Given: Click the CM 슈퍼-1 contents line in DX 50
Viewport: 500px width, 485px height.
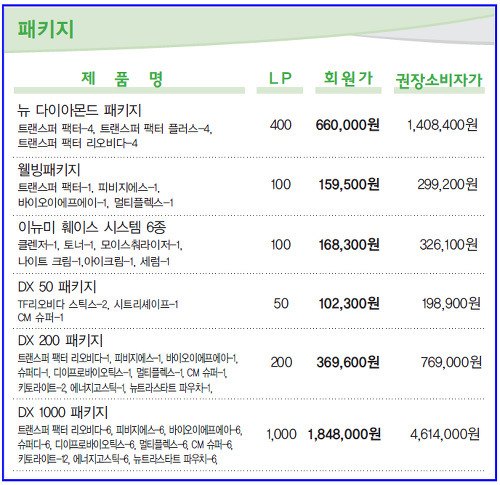Looking at the screenshot, I should click(40, 318).
